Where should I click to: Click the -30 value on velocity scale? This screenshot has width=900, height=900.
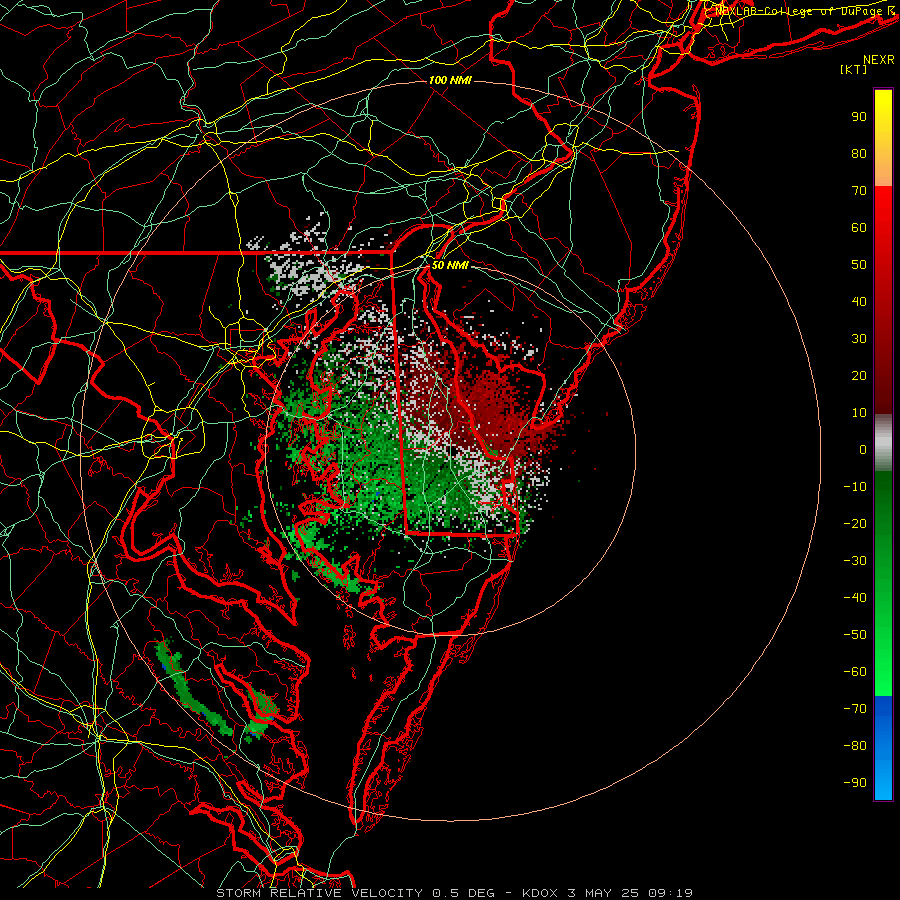[855, 561]
